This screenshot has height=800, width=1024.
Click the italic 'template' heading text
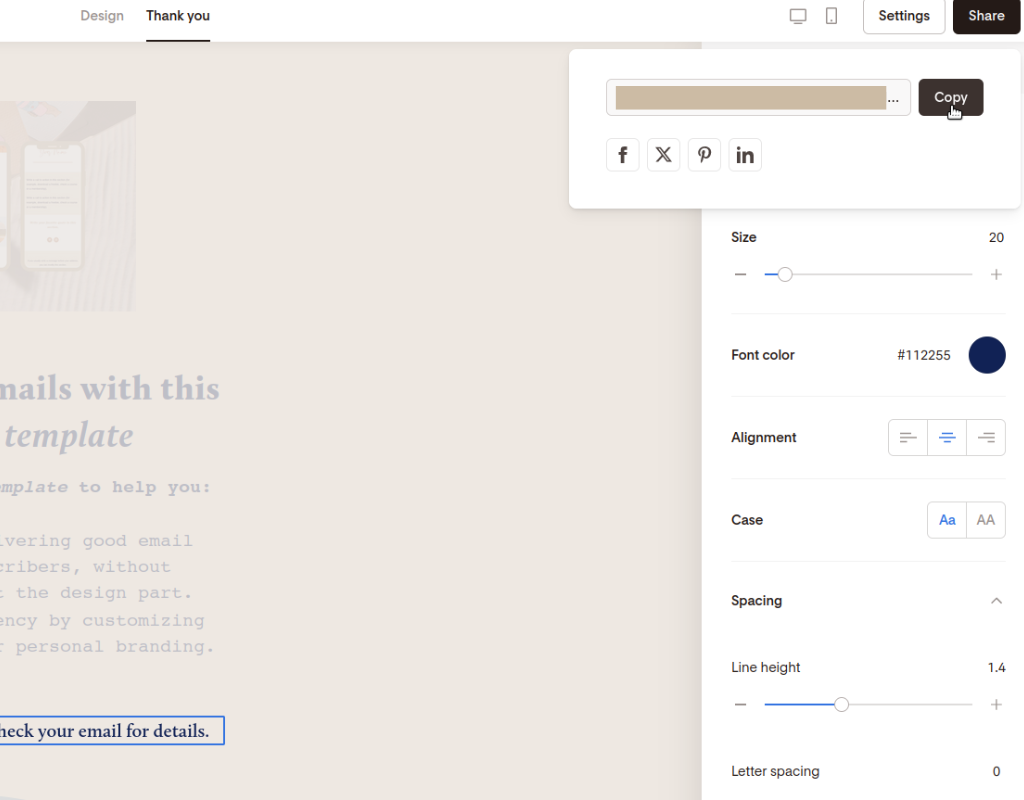pyautogui.click(x=69, y=436)
